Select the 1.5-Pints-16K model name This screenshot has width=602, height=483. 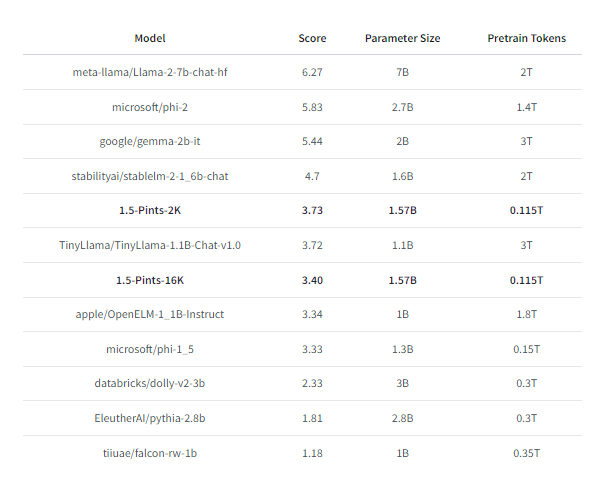(x=150, y=280)
